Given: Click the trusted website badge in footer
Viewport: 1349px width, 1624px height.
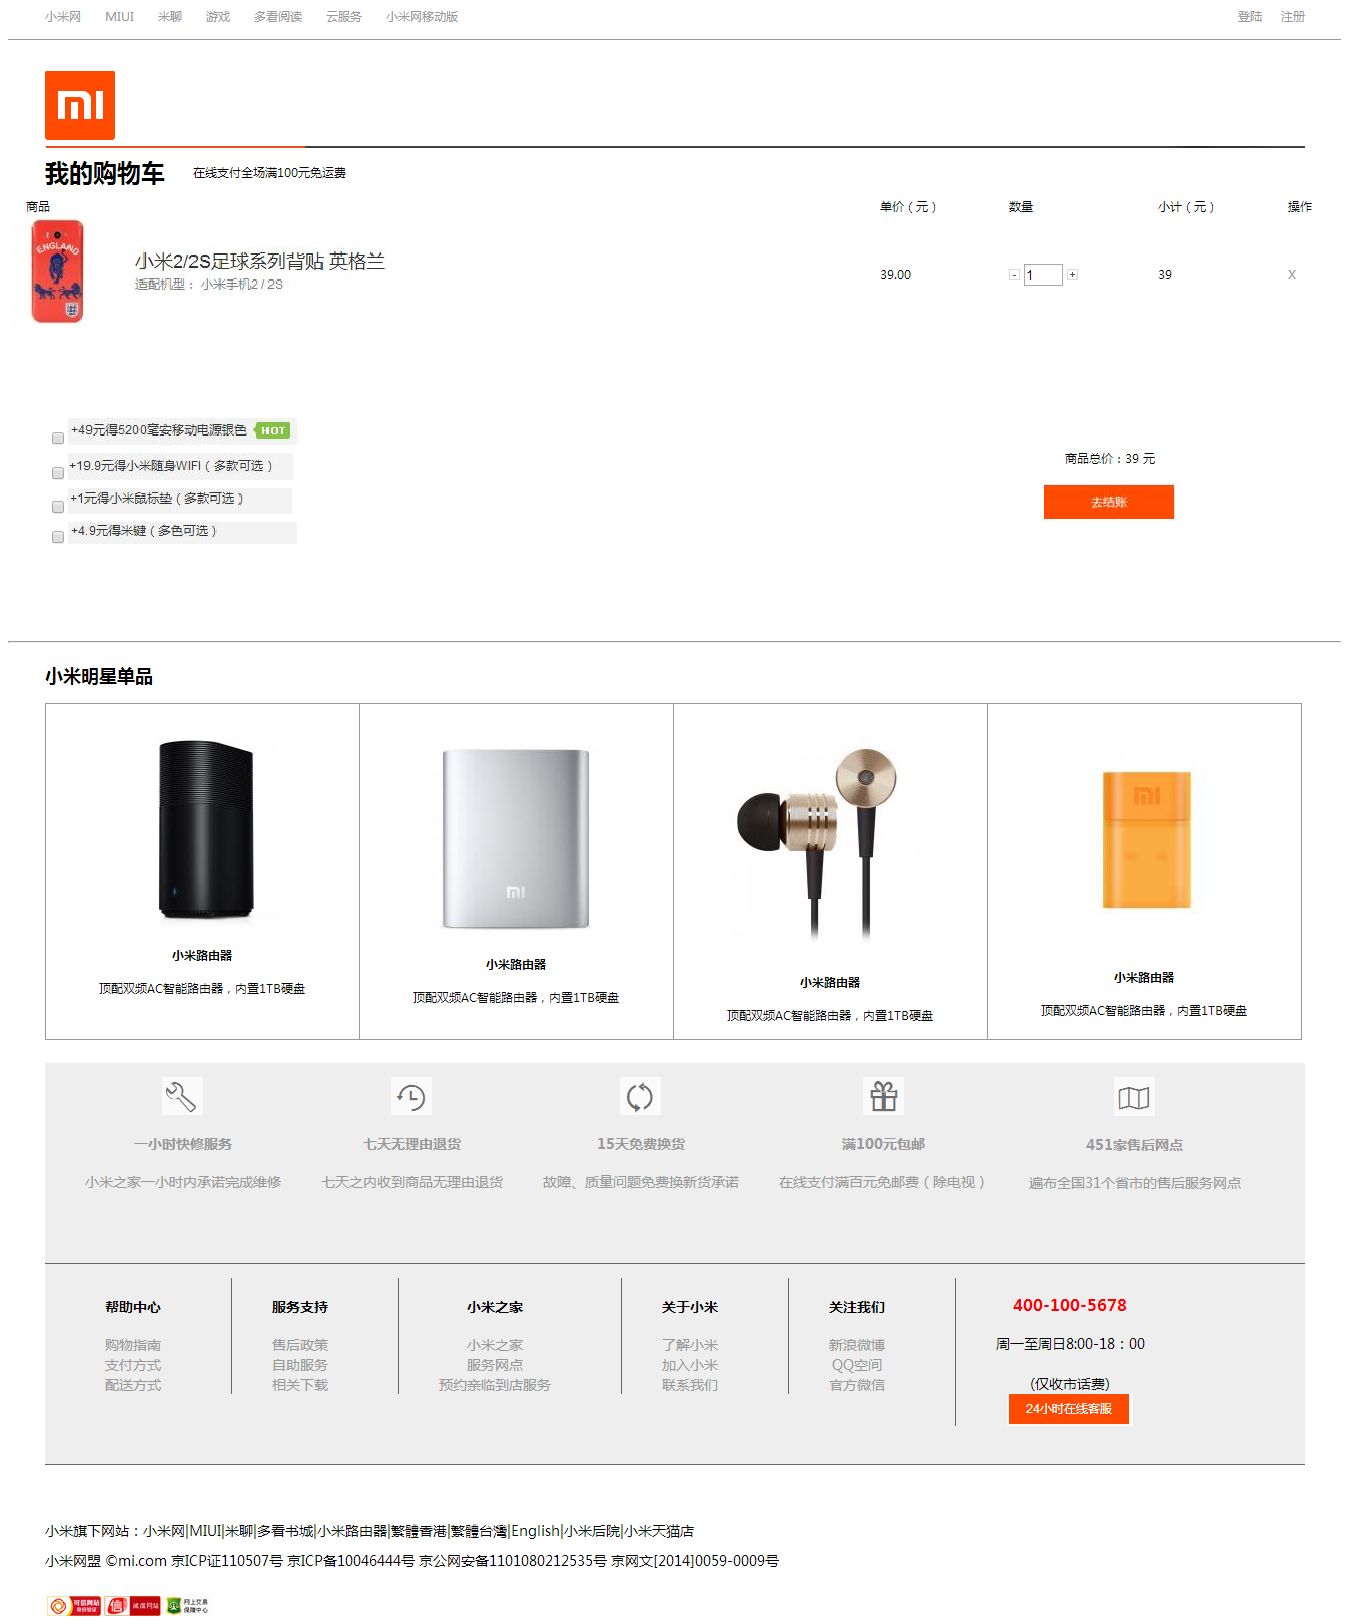Looking at the screenshot, I should point(74,1606).
